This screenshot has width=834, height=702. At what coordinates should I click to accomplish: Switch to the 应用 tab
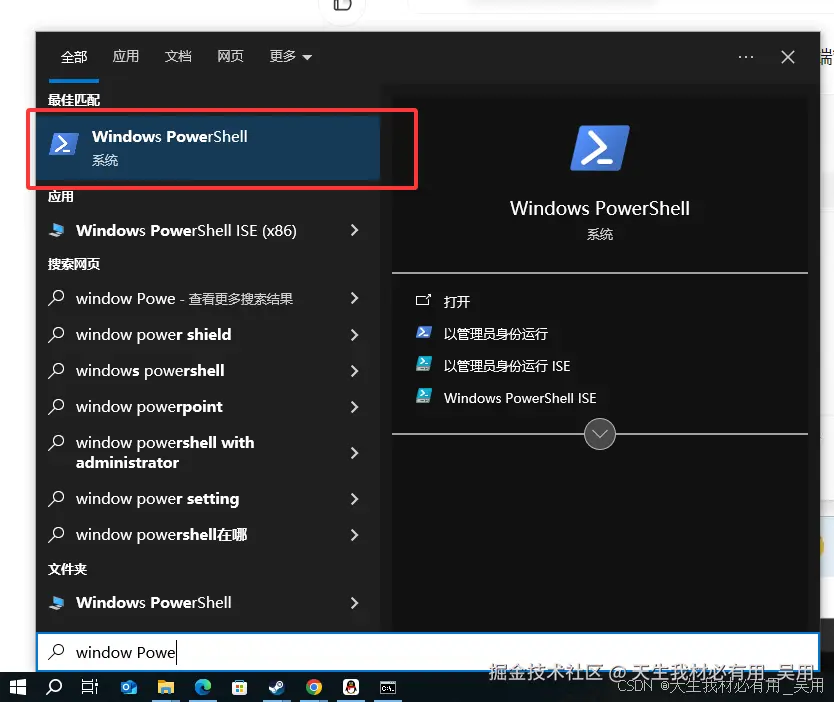[126, 56]
